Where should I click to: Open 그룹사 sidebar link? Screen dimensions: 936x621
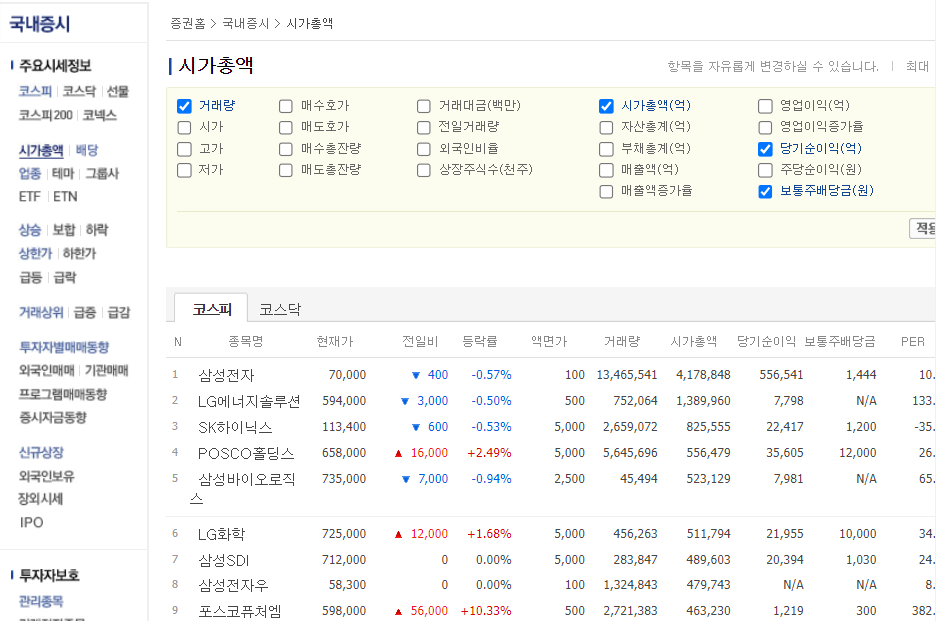click(x=102, y=173)
